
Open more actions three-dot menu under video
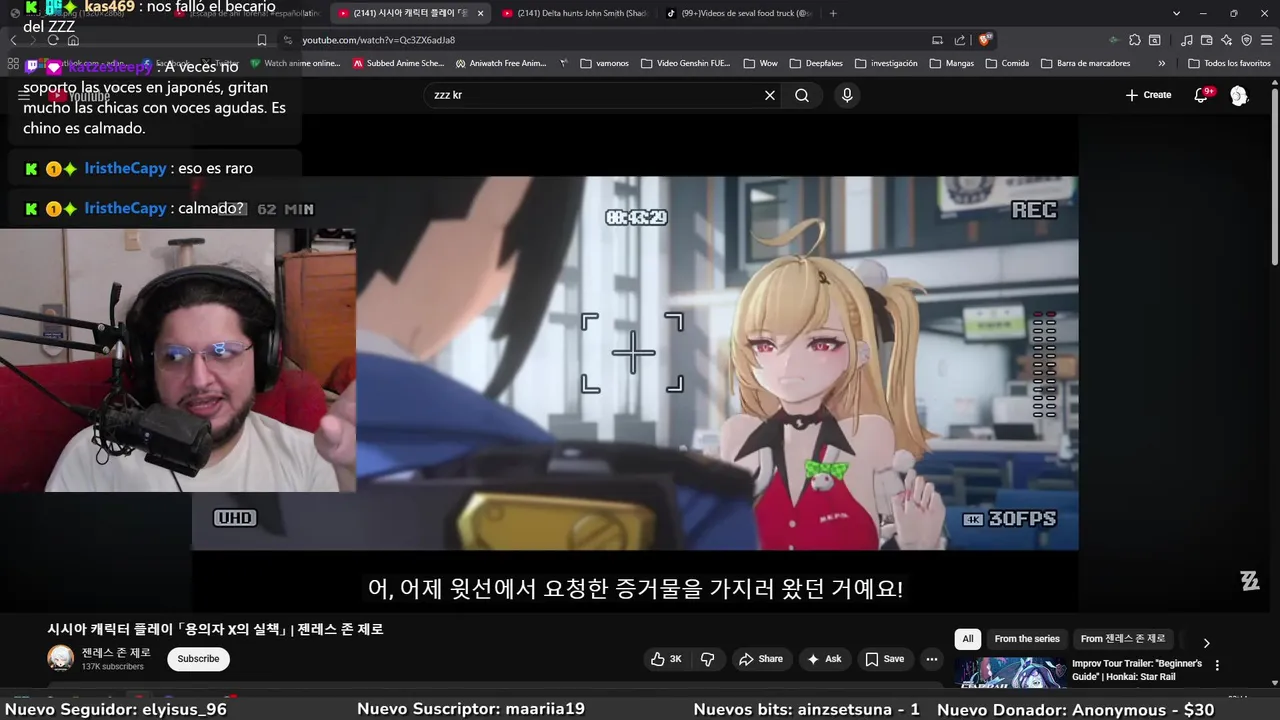[932, 659]
